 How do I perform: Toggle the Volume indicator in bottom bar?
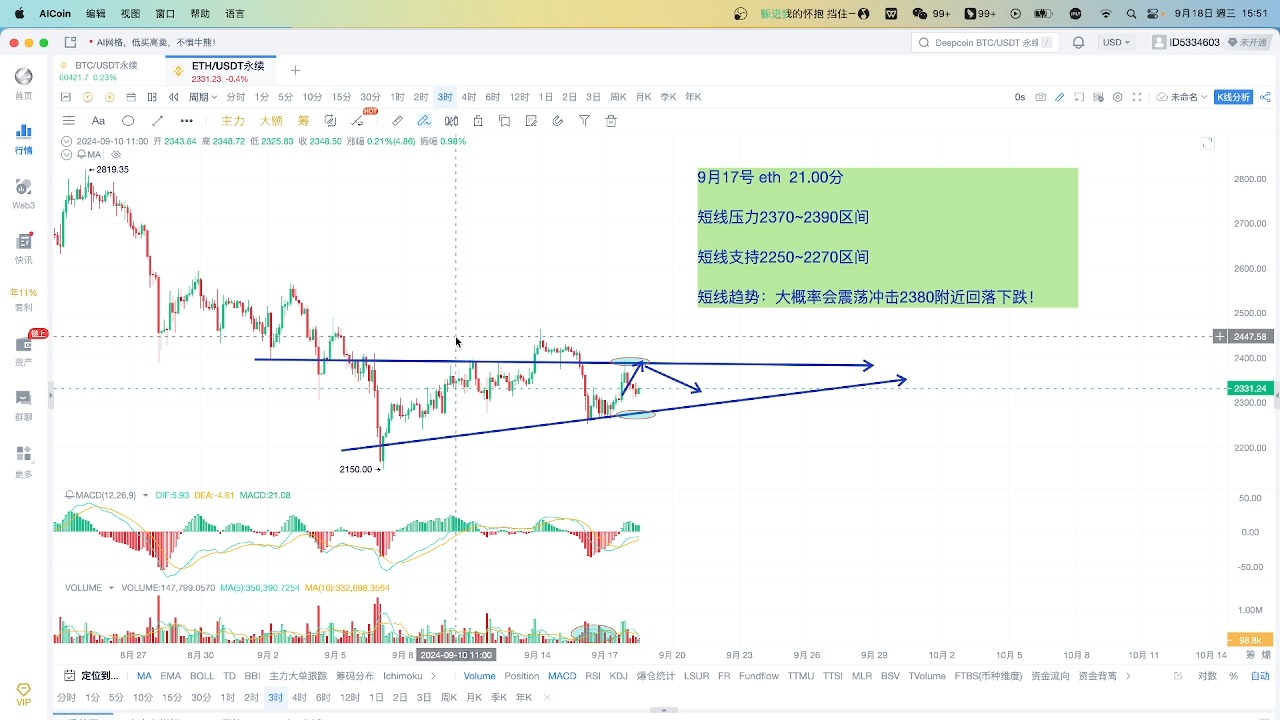tap(479, 676)
